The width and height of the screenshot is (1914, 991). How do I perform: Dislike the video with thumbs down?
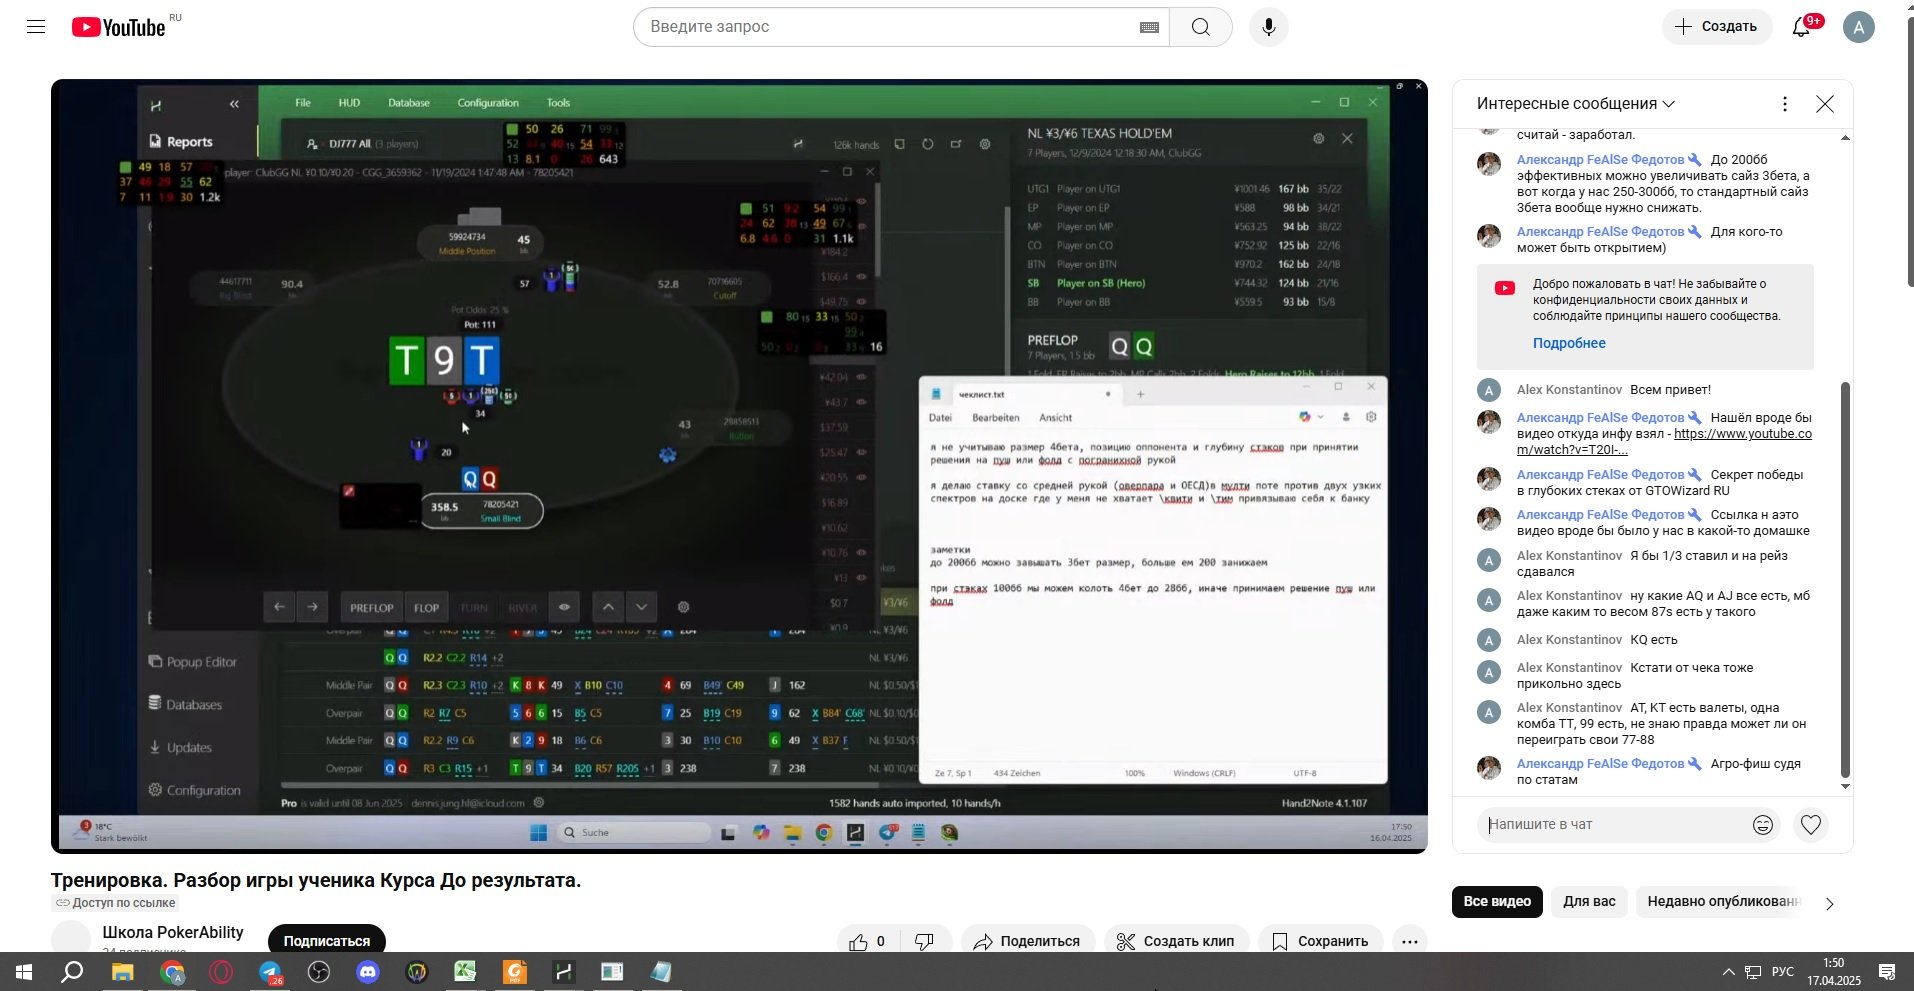926,941
